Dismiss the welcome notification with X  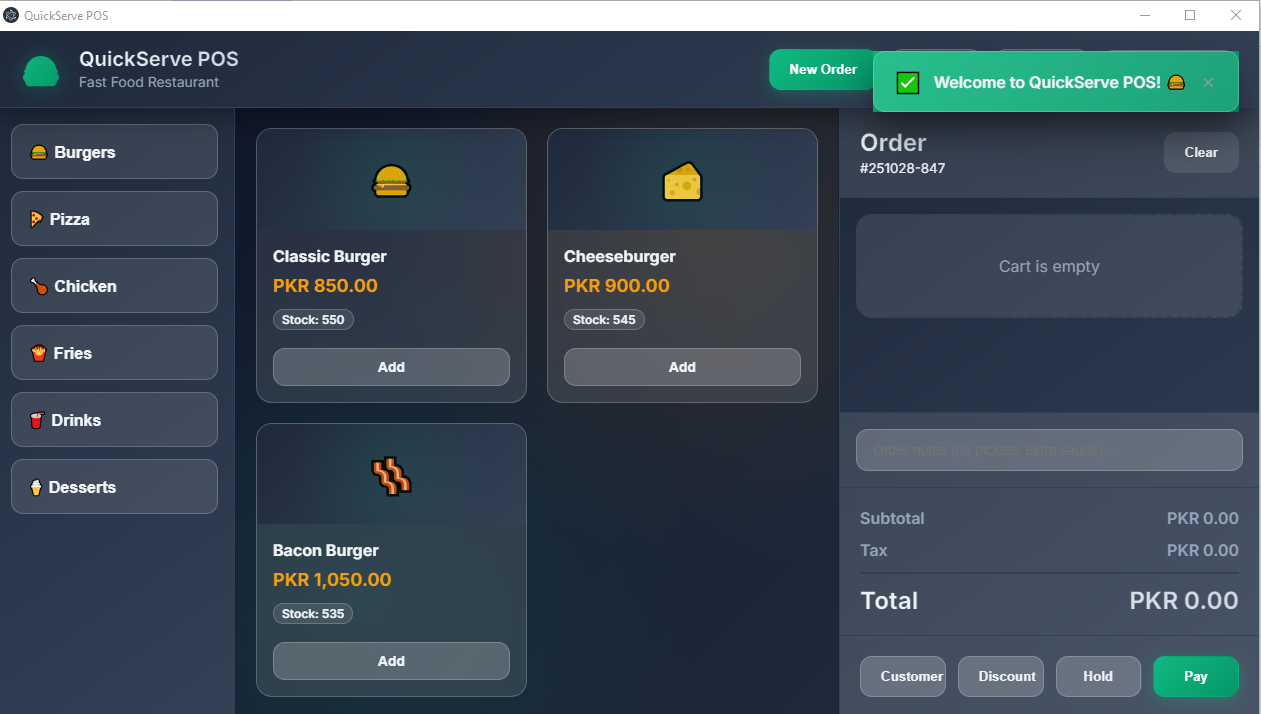[x=1208, y=82]
